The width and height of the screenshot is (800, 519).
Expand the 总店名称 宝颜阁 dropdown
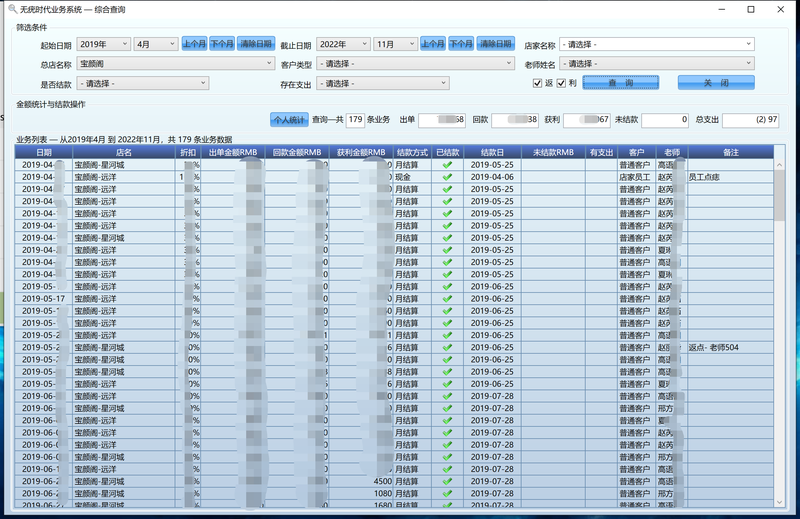pyautogui.click(x=176, y=63)
